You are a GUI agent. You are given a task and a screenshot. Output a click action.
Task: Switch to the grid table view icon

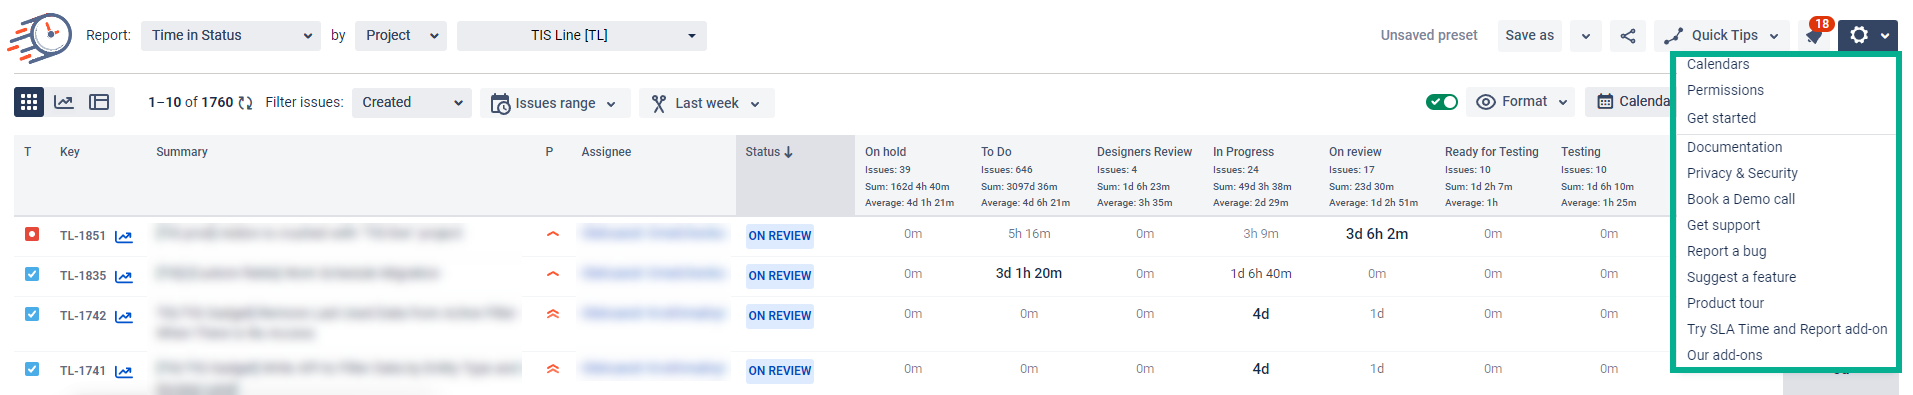click(29, 102)
